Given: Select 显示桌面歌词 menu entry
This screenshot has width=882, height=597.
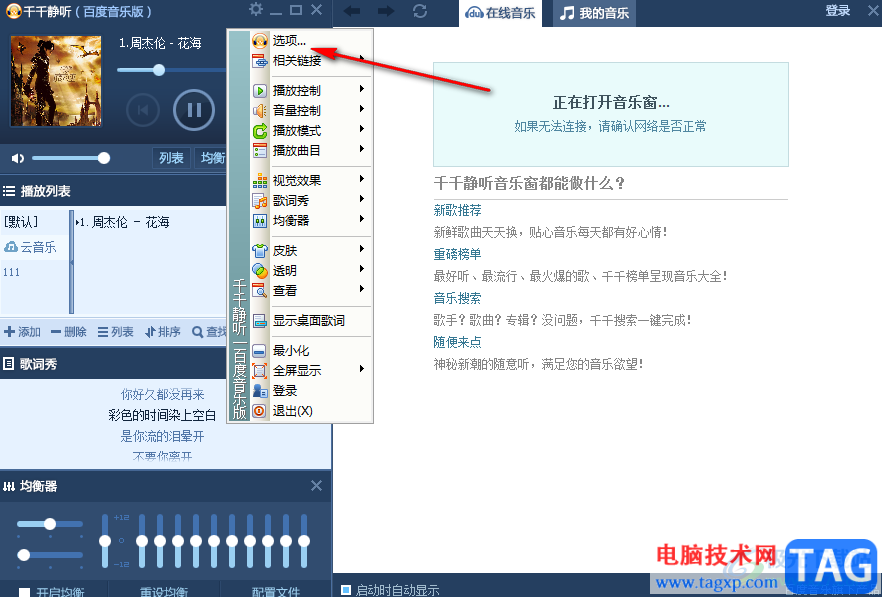Looking at the screenshot, I should (311, 321).
